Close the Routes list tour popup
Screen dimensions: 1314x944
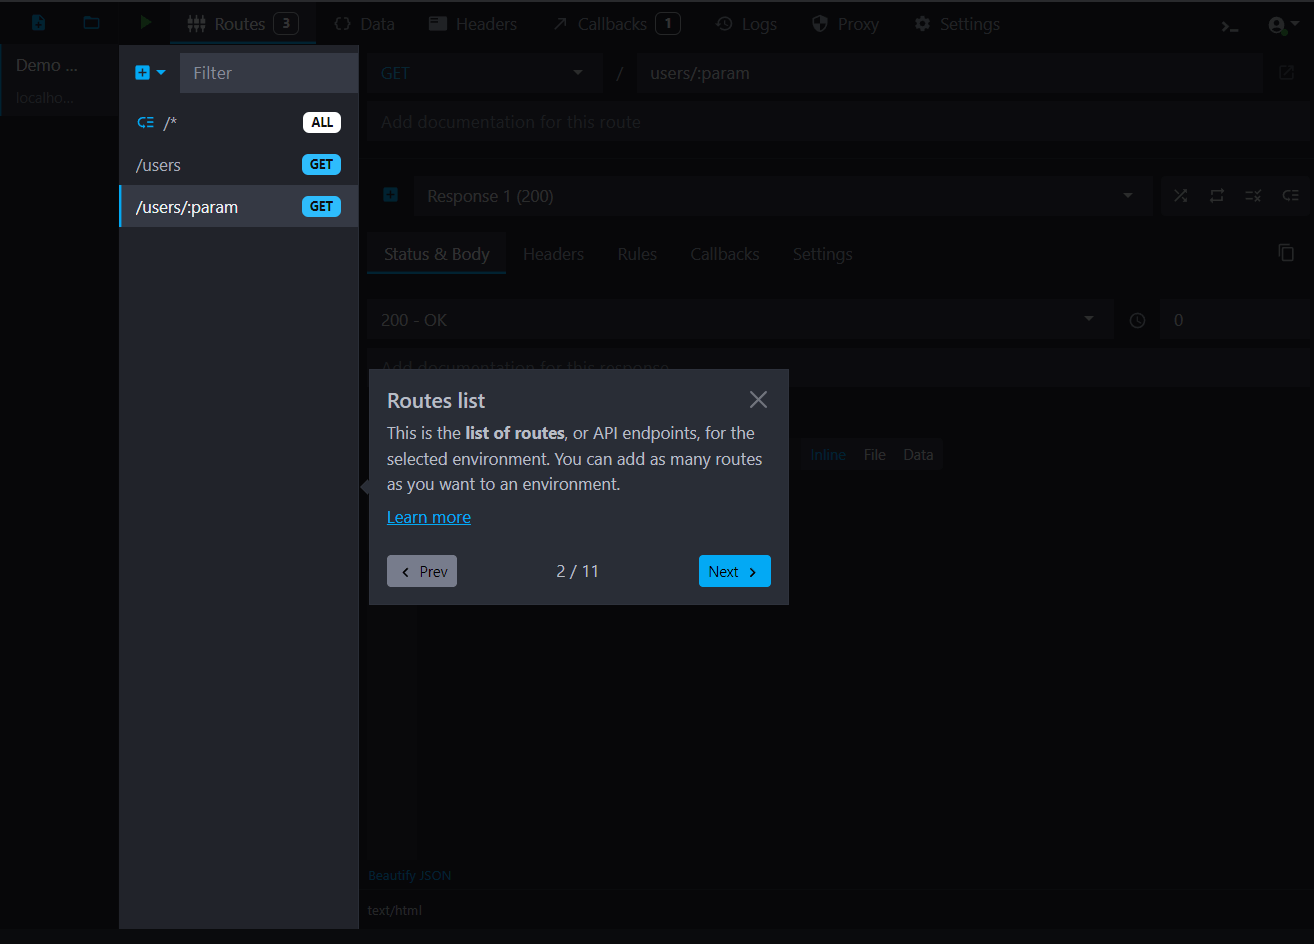click(x=758, y=400)
